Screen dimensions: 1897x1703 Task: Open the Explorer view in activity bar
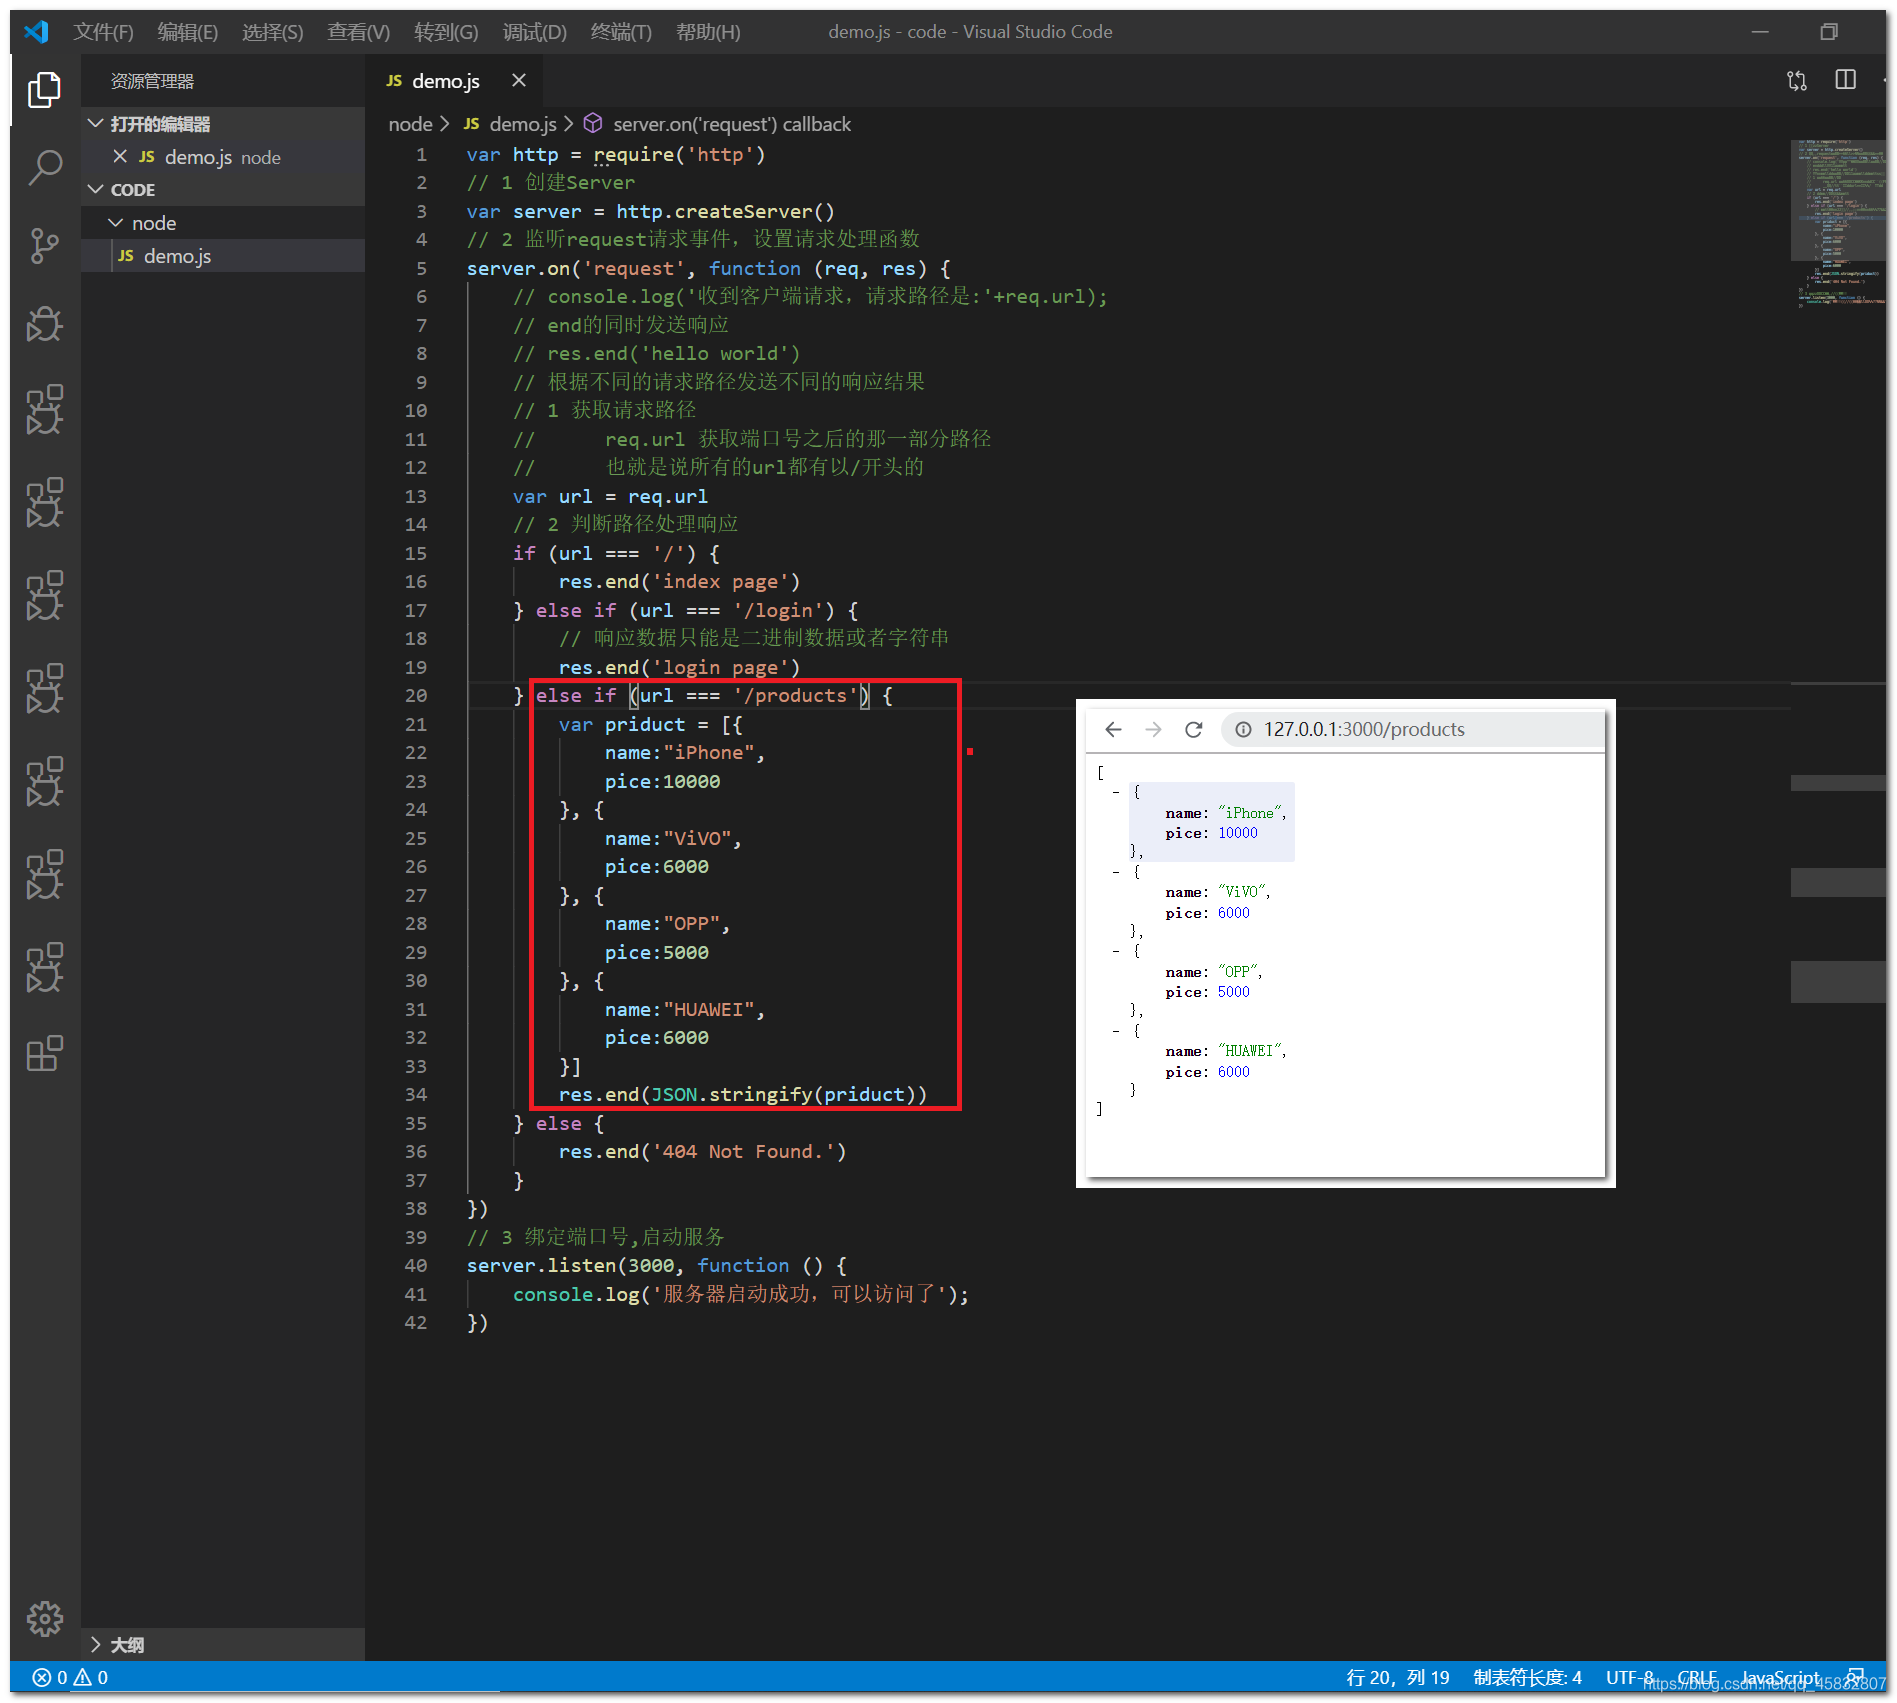pyautogui.click(x=44, y=90)
